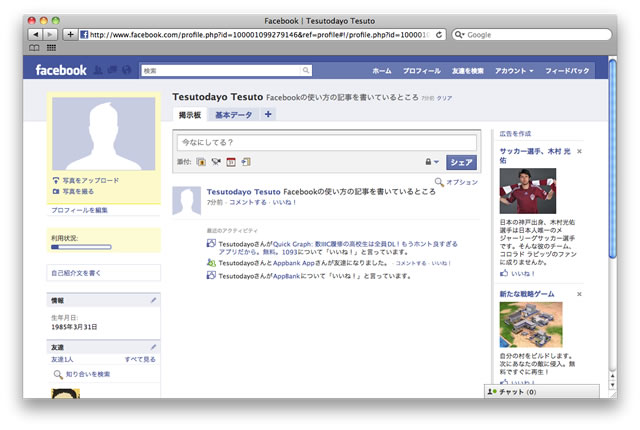Screen dimensions: 640x430
Task: Add a new profile tab with plus
Action: (268, 114)
